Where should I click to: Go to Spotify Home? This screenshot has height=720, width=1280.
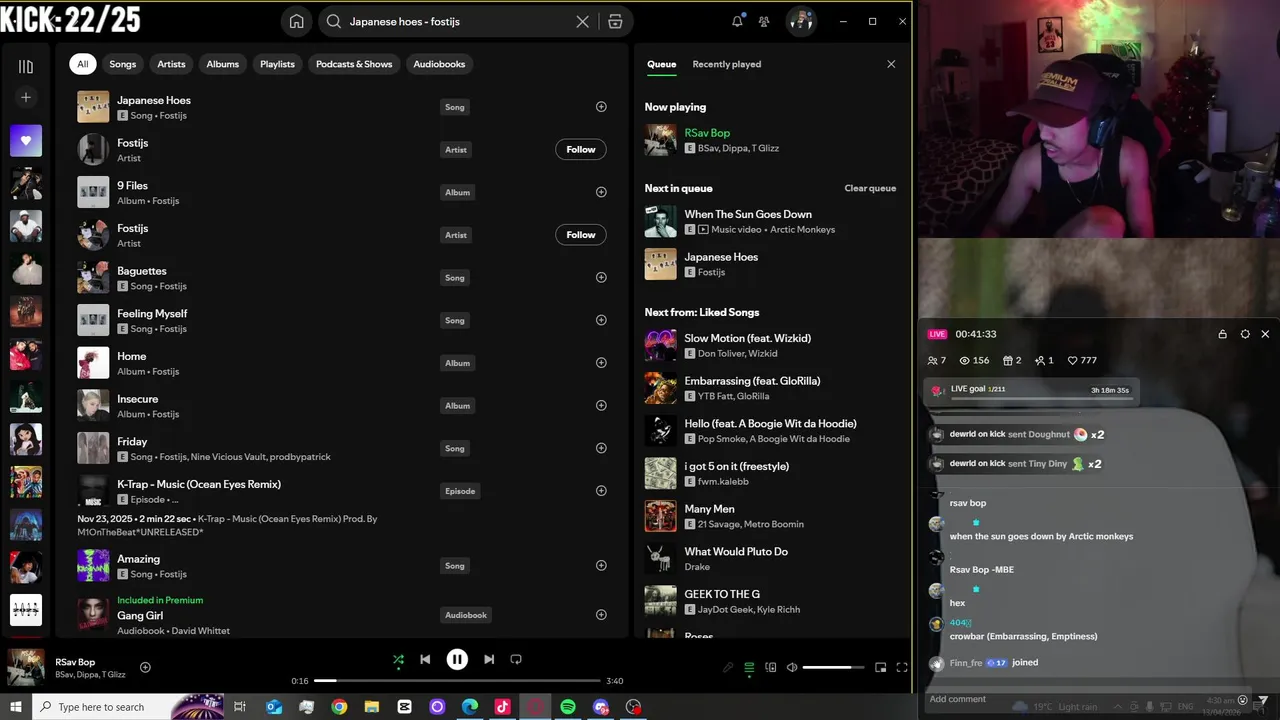tap(297, 21)
